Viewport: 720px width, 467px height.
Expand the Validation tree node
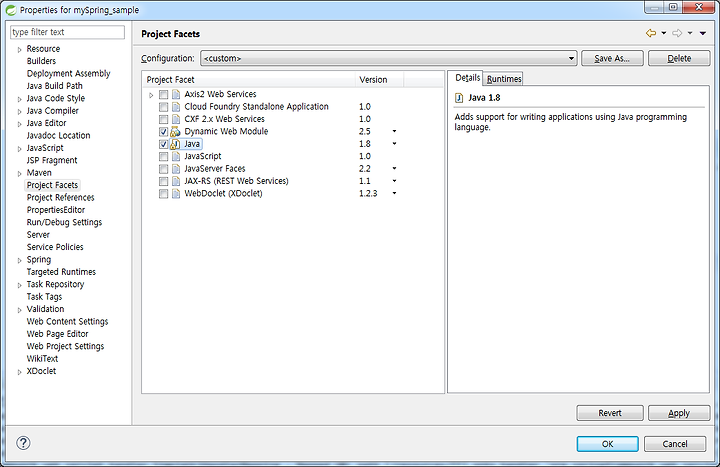coord(19,310)
